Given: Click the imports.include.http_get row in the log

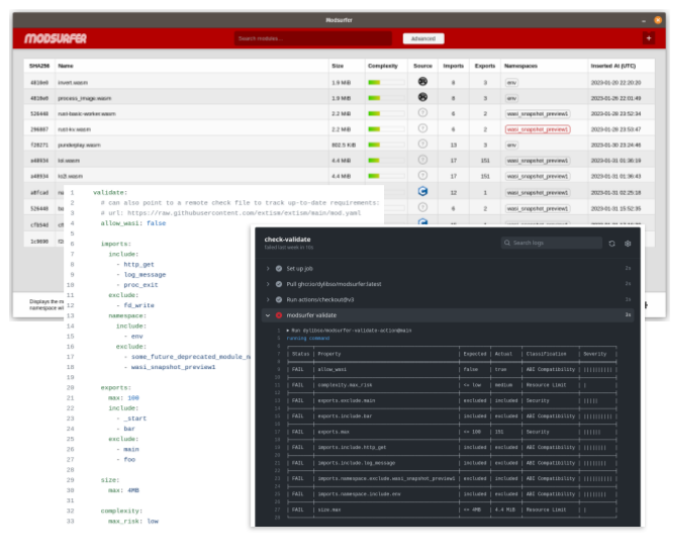Looking at the screenshot, I should (x=452, y=447).
